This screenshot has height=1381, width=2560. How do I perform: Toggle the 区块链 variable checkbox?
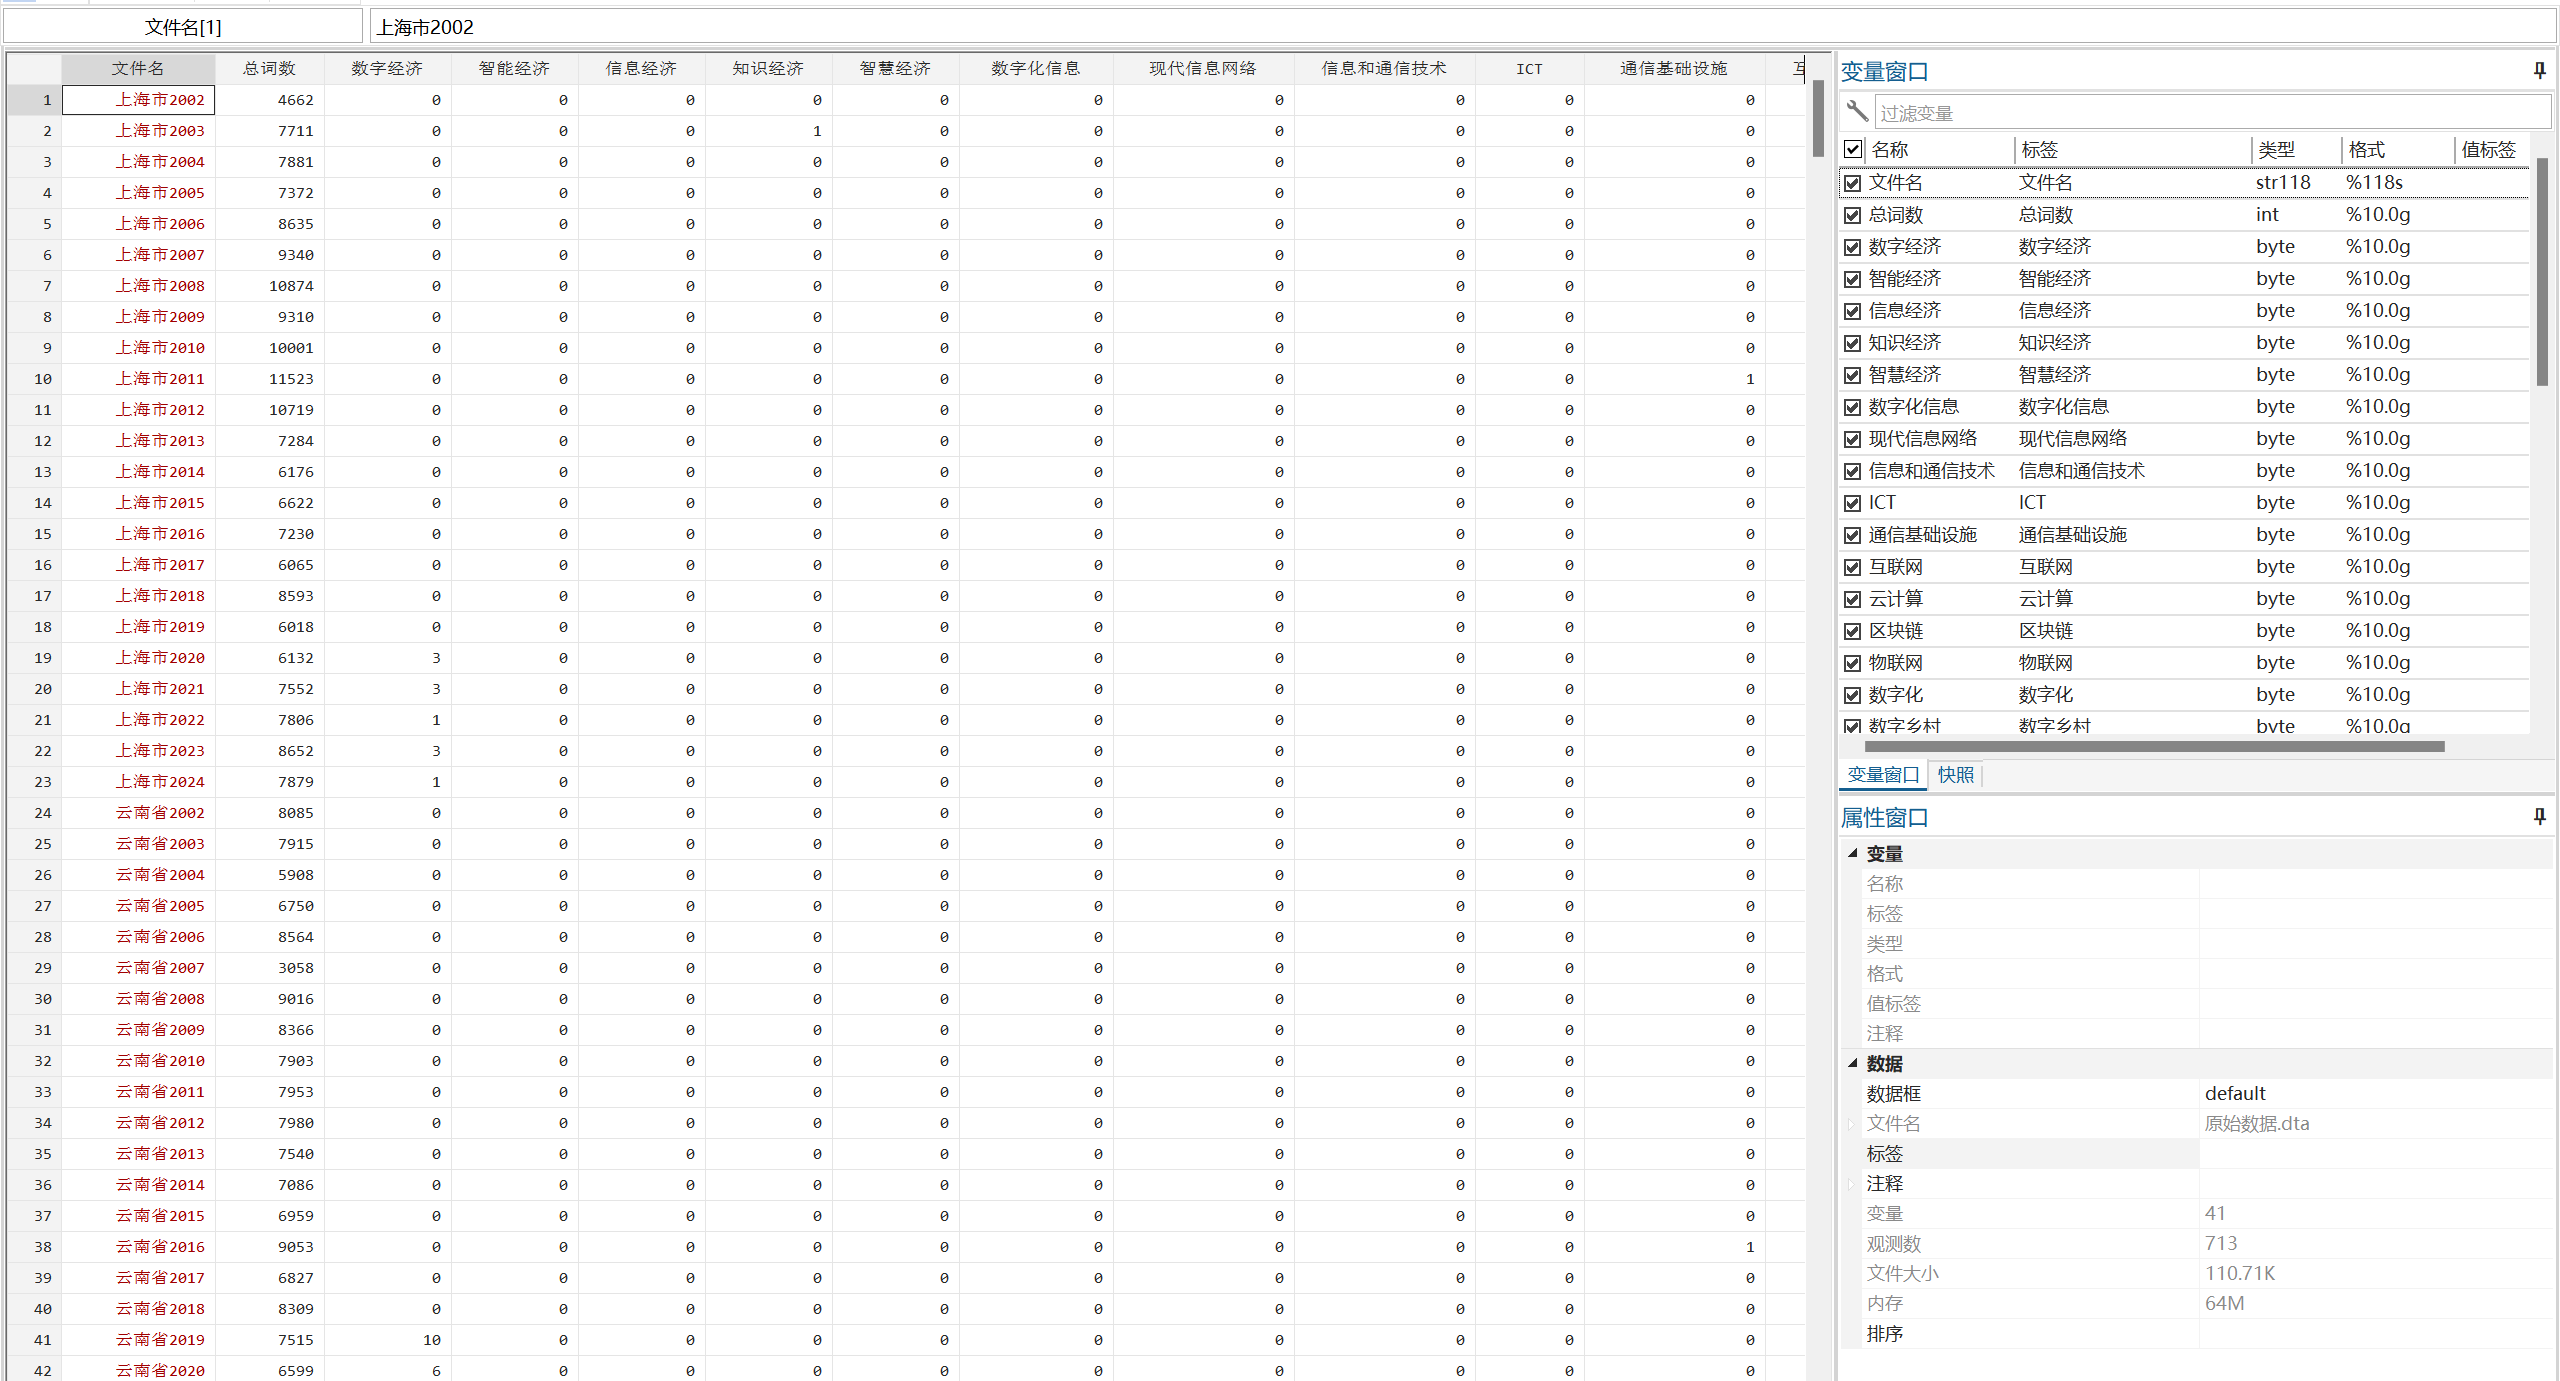[1853, 631]
